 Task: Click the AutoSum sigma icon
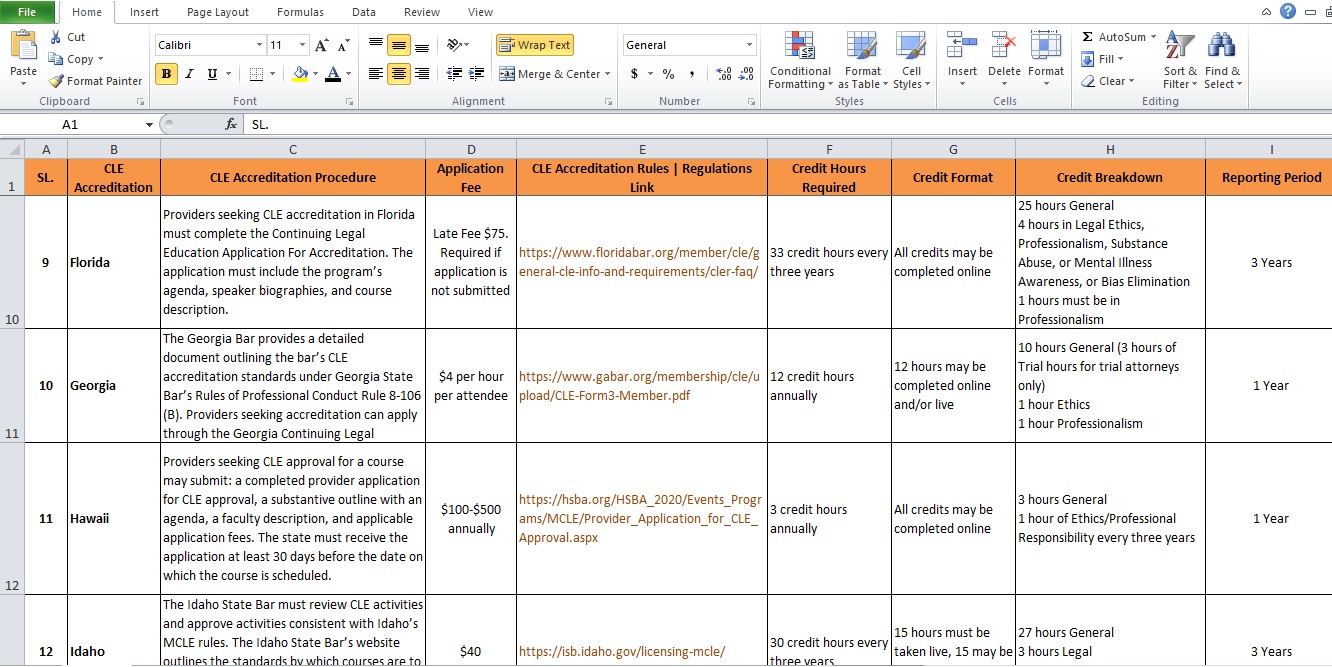click(1088, 37)
